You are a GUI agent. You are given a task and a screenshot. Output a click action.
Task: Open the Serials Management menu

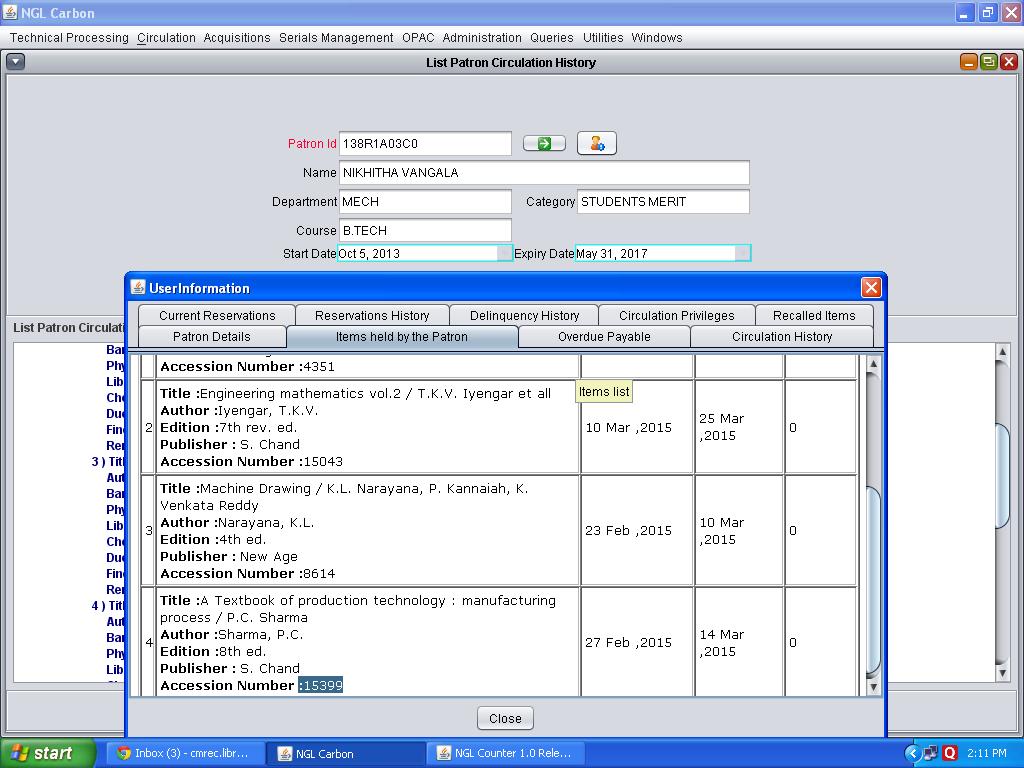336,38
